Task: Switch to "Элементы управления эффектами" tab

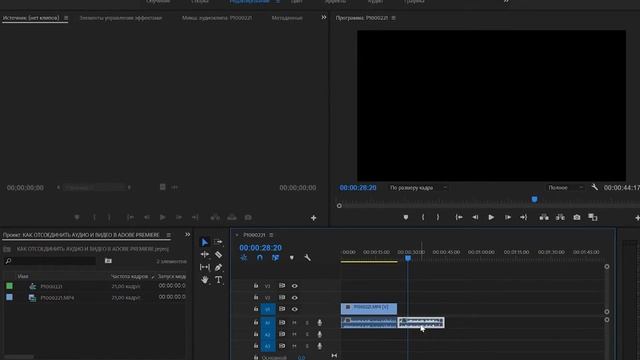Action: pyautogui.click(x=121, y=18)
